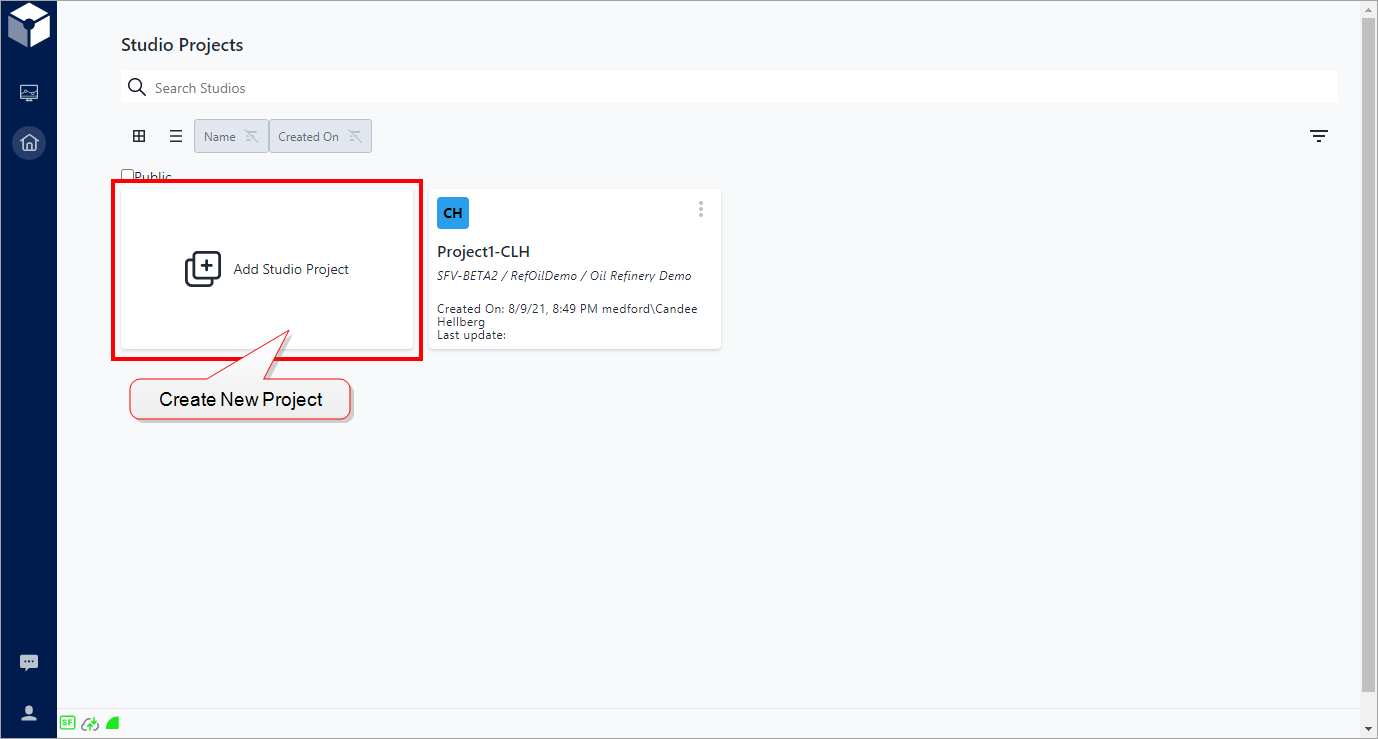This screenshot has height=739, width=1378.
Task: Open Project1-CLH three-dot options menu
Action: point(701,209)
